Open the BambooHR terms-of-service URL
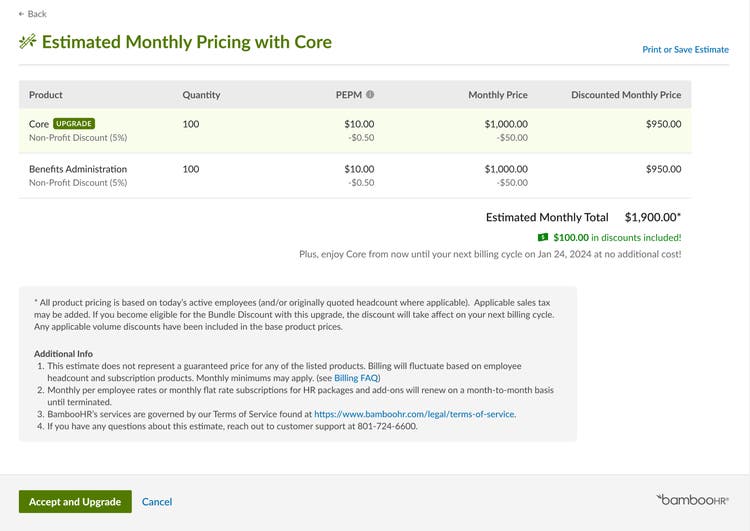The width and height of the screenshot is (750, 531). pyautogui.click(x=414, y=414)
